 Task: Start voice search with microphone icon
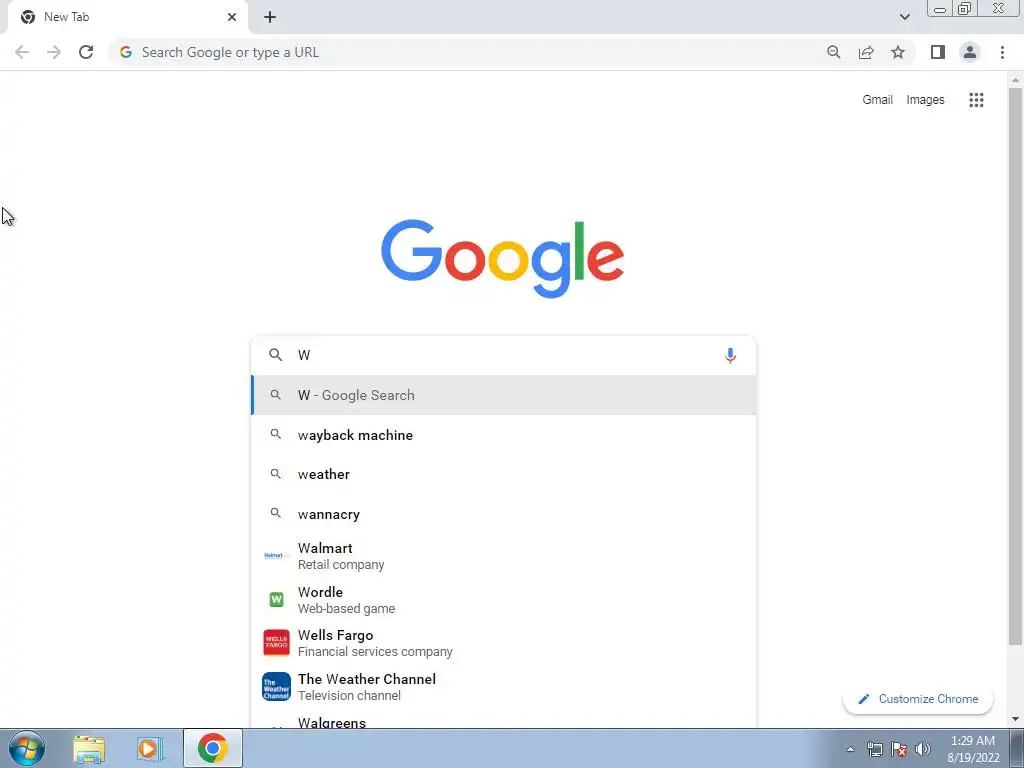[x=730, y=355]
